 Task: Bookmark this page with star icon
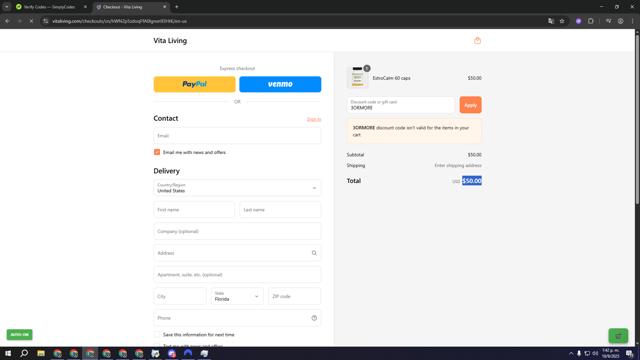click(562, 21)
